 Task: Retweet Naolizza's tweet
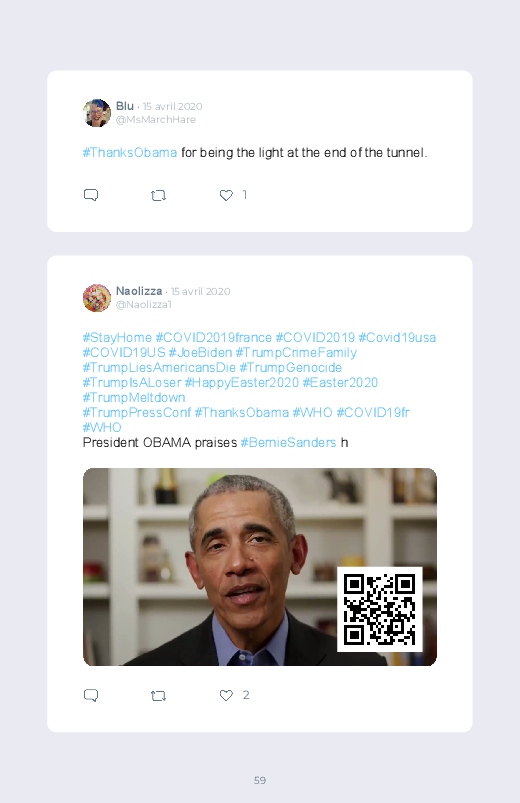coord(158,695)
